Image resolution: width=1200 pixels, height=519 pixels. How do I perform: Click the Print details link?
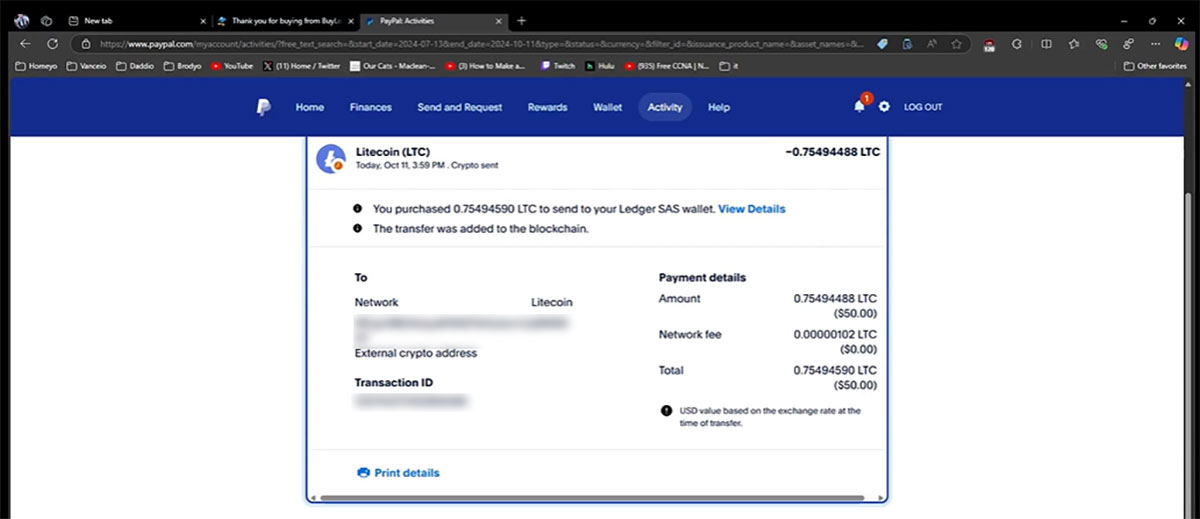click(407, 473)
